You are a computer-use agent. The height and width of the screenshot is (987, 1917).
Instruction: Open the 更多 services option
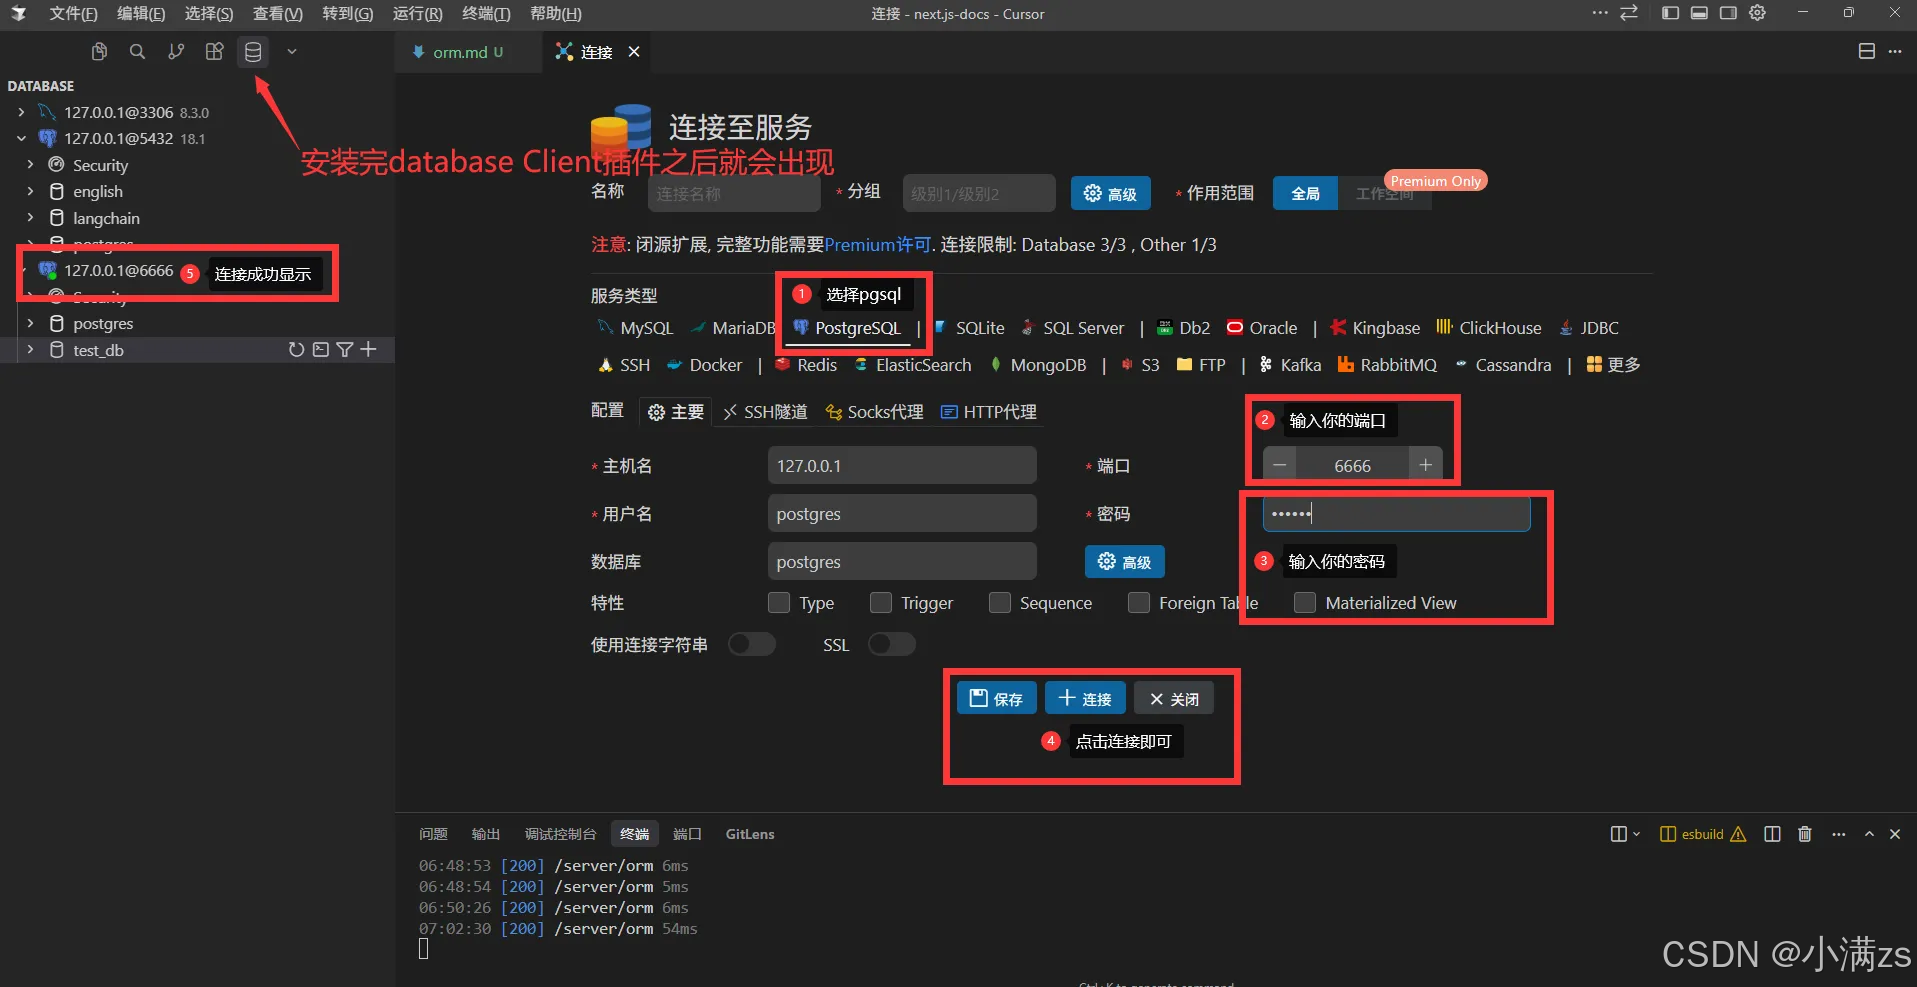pyautogui.click(x=1613, y=365)
